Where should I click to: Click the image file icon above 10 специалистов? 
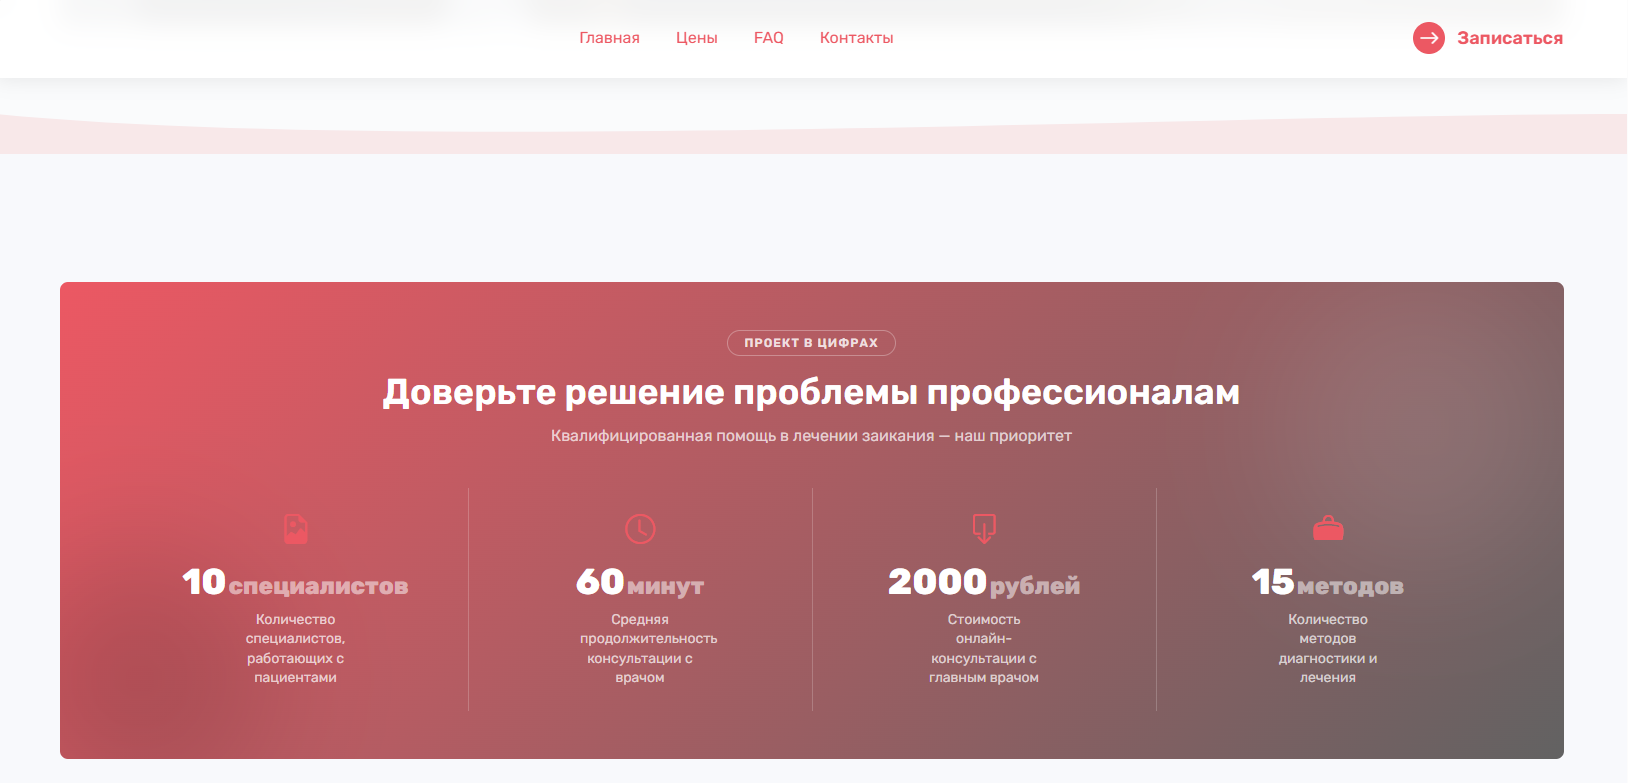[296, 528]
